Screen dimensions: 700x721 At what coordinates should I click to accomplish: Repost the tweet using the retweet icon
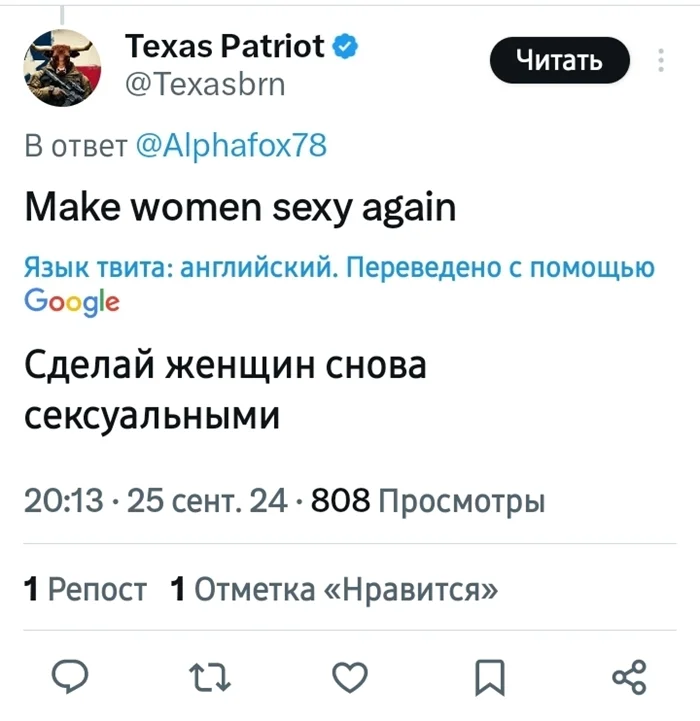[209, 679]
